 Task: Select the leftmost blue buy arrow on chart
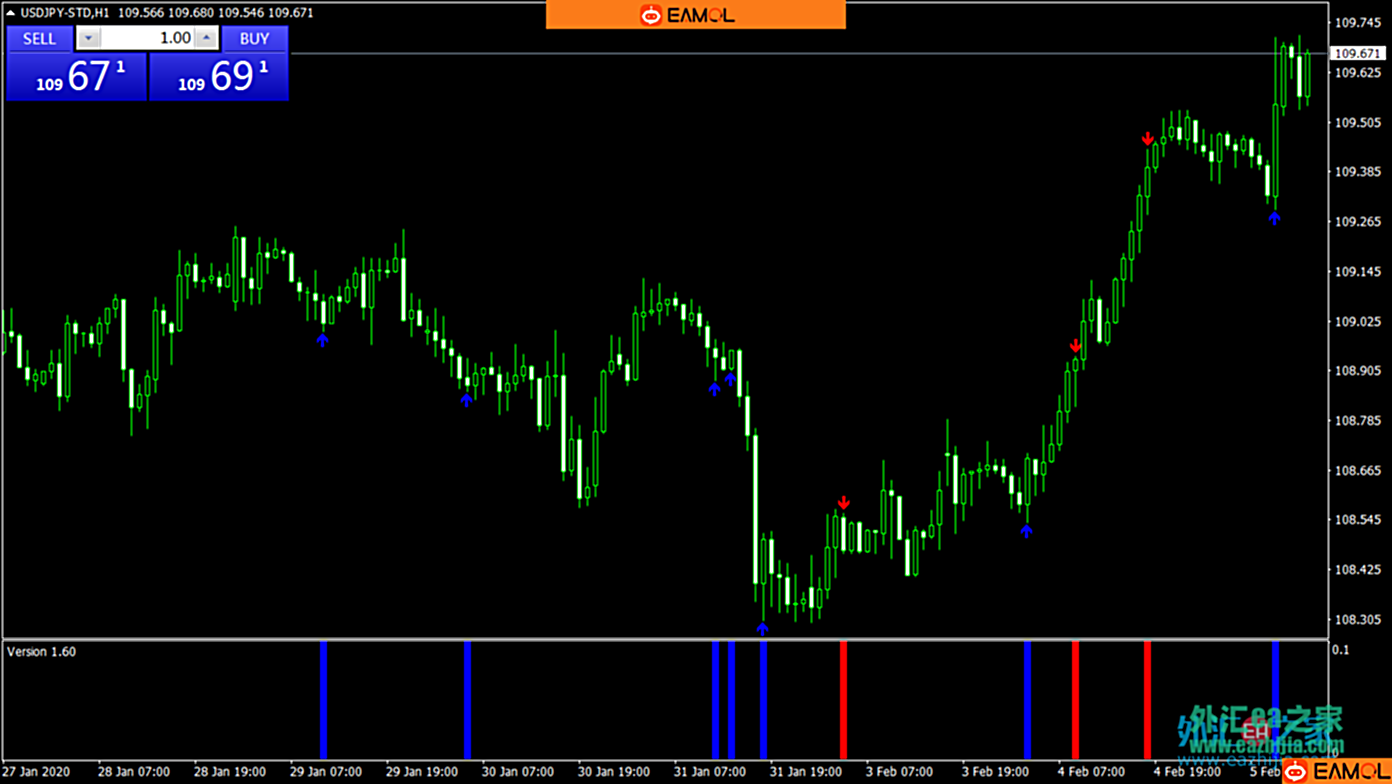[322, 340]
